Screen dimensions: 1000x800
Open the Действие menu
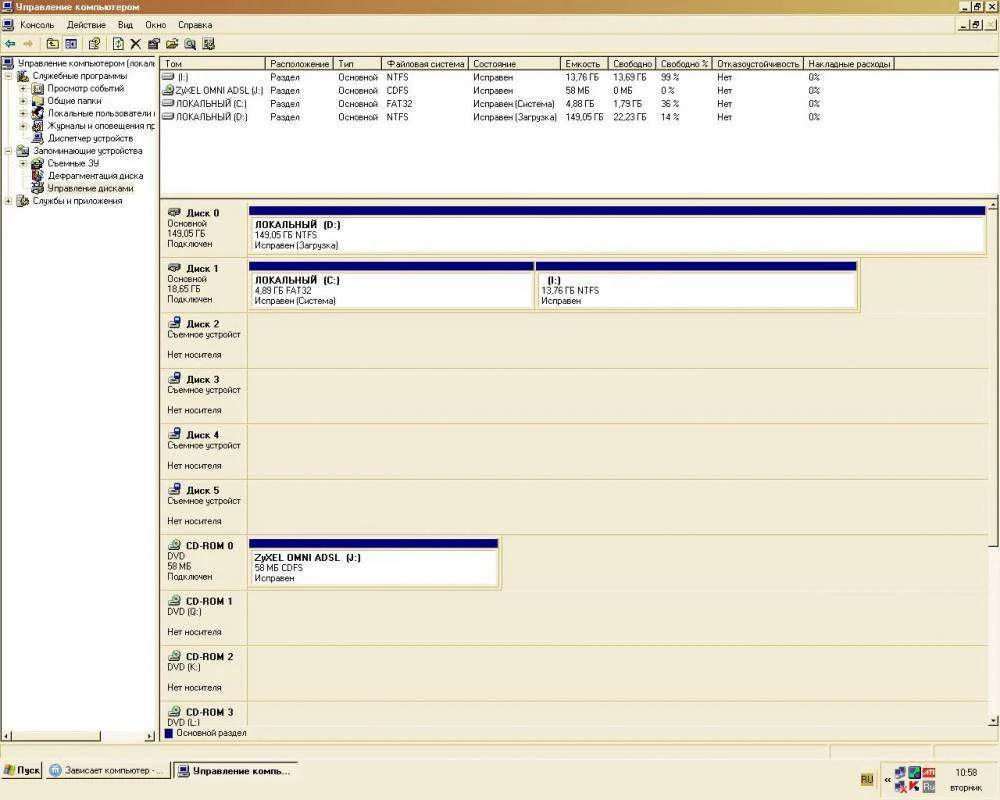(x=86, y=25)
